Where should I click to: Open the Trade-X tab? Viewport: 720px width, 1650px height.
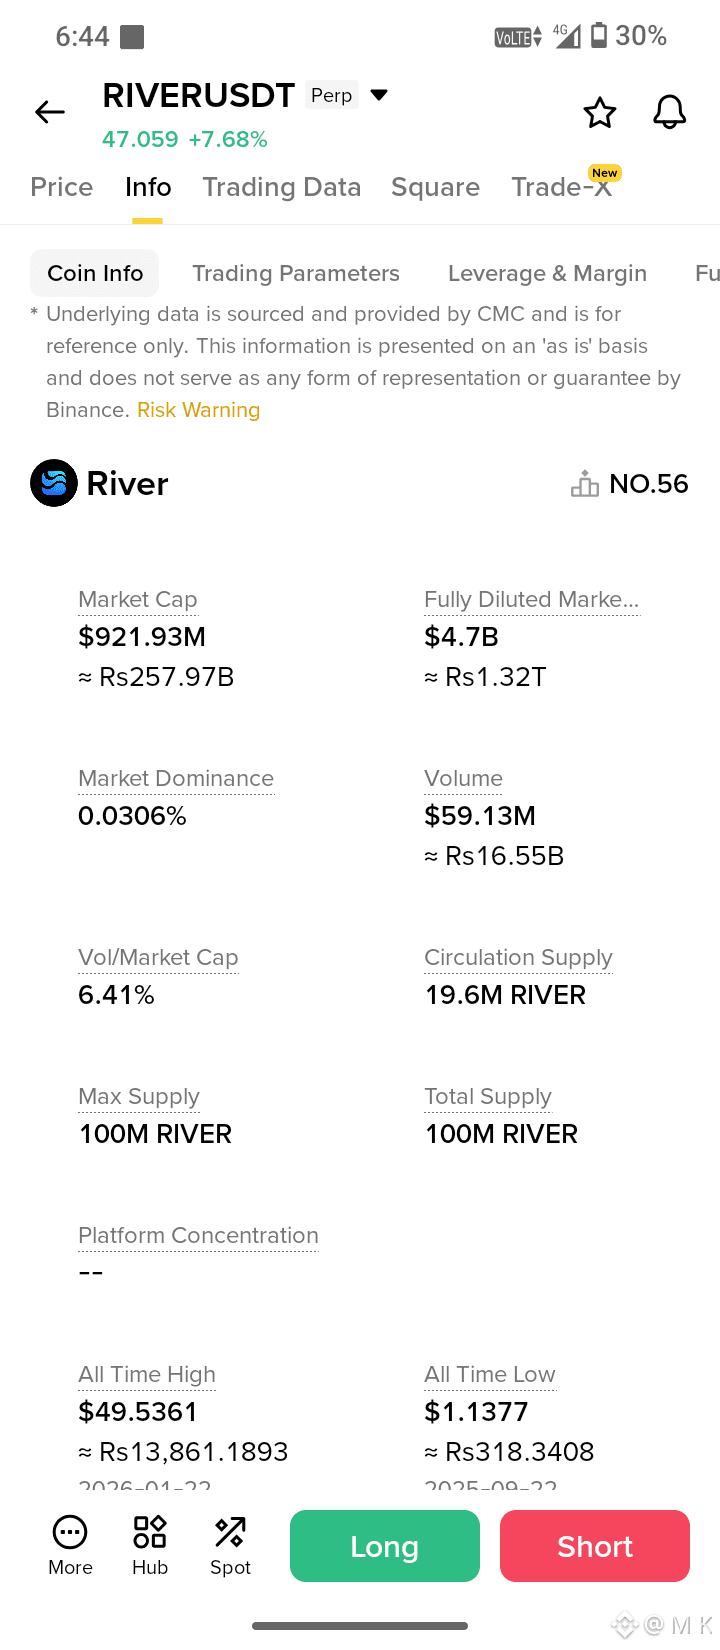click(x=562, y=187)
